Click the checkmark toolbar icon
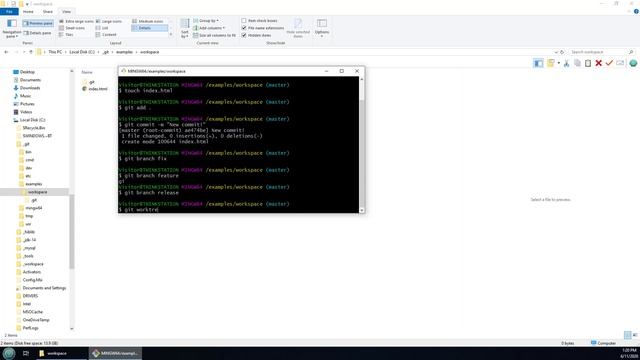This screenshot has height=360, width=640. [x=609, y=63]
